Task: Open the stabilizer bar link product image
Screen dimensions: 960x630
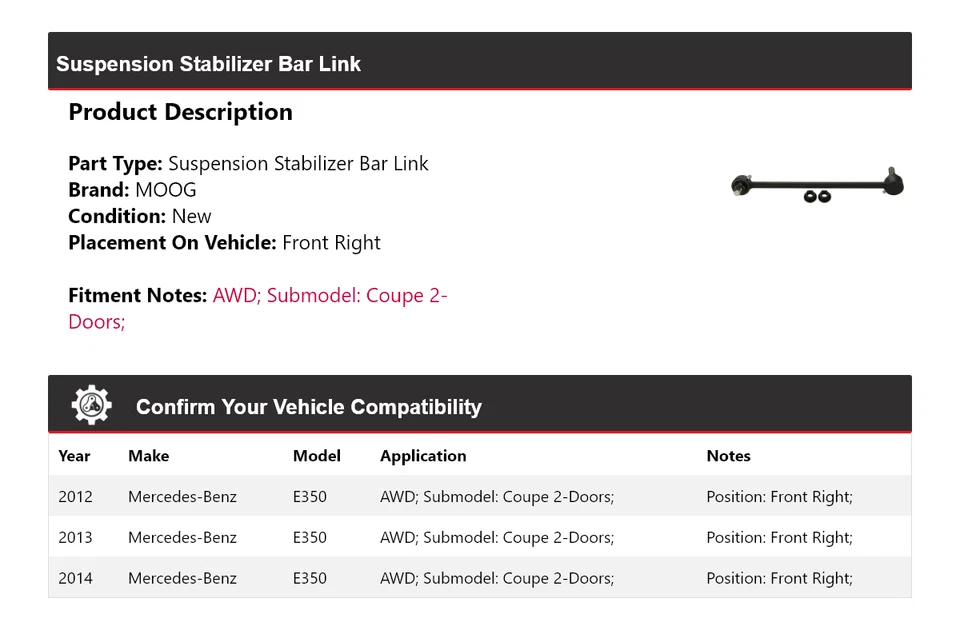Action: pos(817,186)
